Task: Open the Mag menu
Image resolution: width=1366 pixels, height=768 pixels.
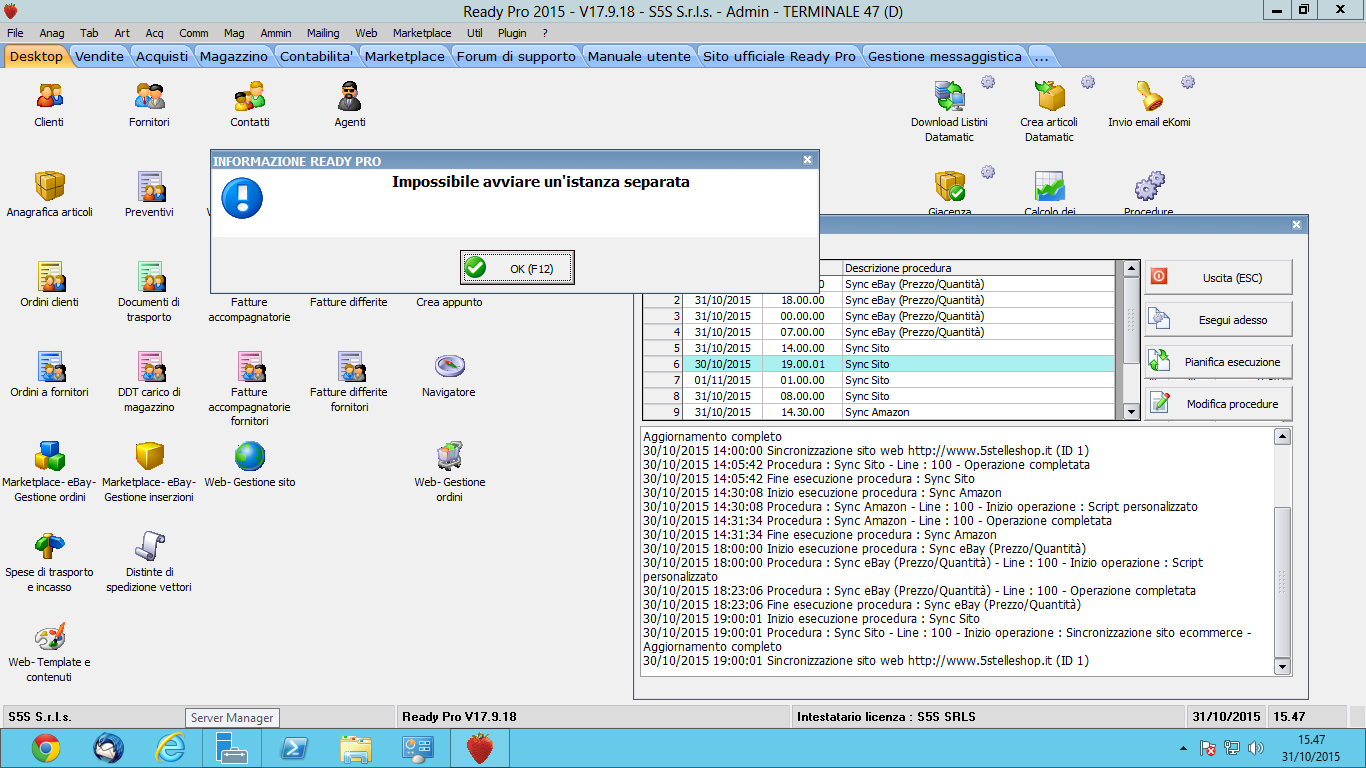Action: pos(234,33)
